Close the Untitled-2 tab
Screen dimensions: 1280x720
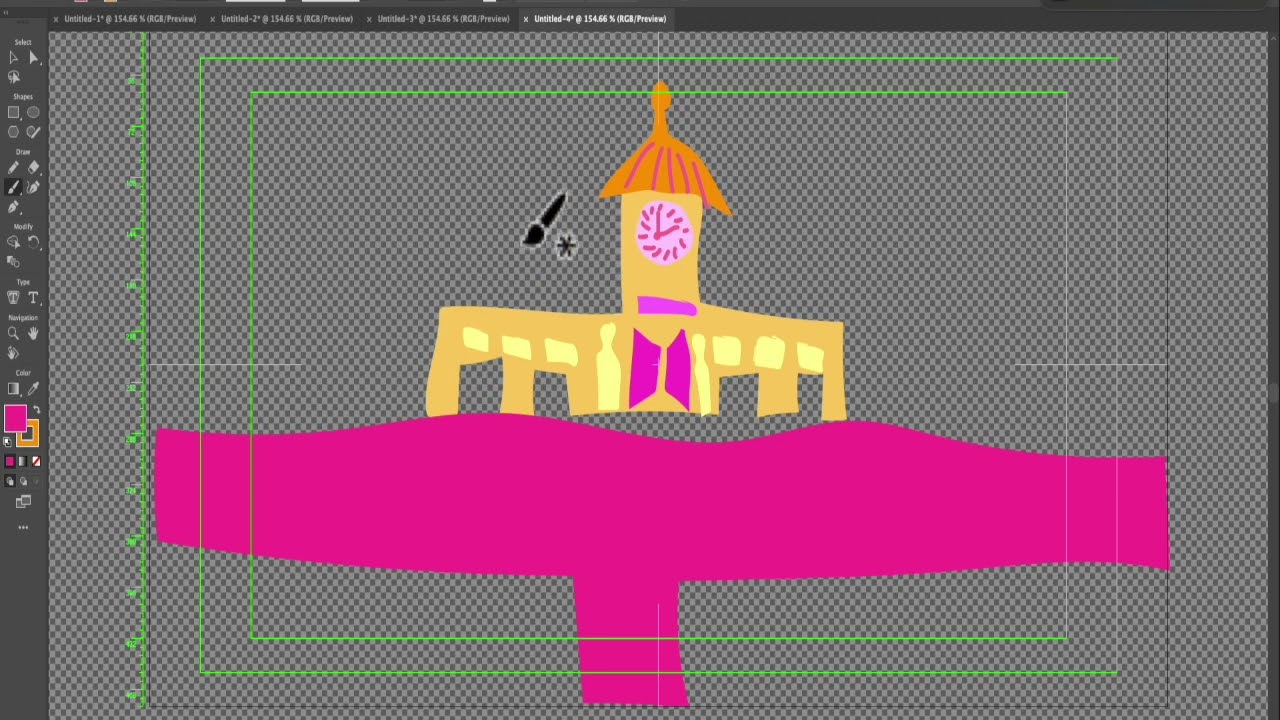[x=213, y=19]
